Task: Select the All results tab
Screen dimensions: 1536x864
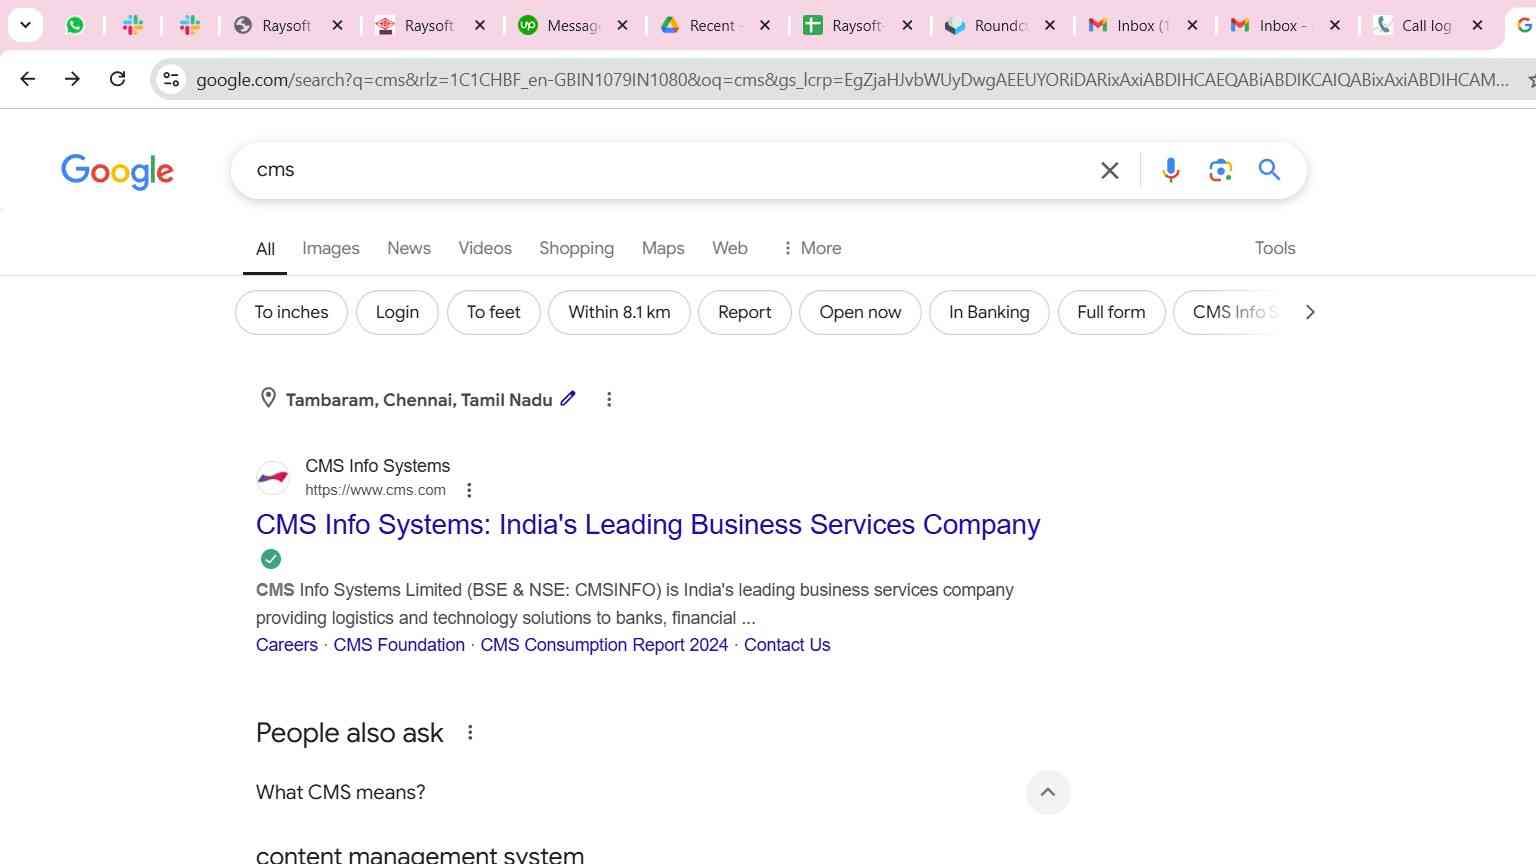Action: (x=265, y=249)
